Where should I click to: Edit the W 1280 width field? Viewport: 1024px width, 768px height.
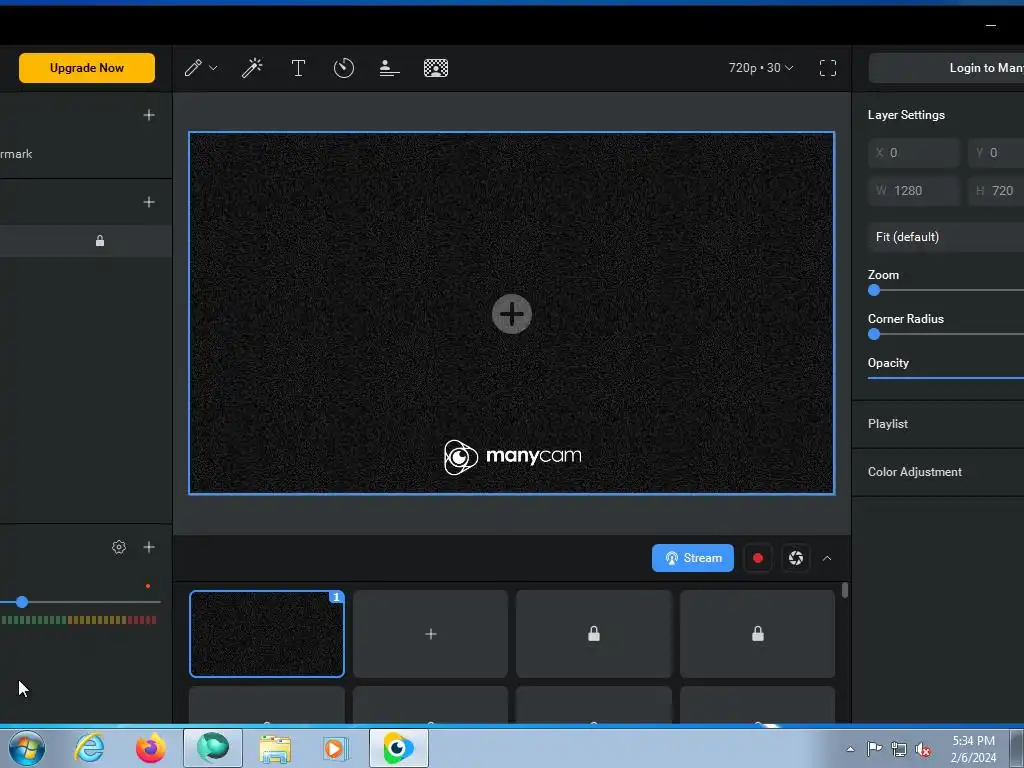click(x=914, y=191)
